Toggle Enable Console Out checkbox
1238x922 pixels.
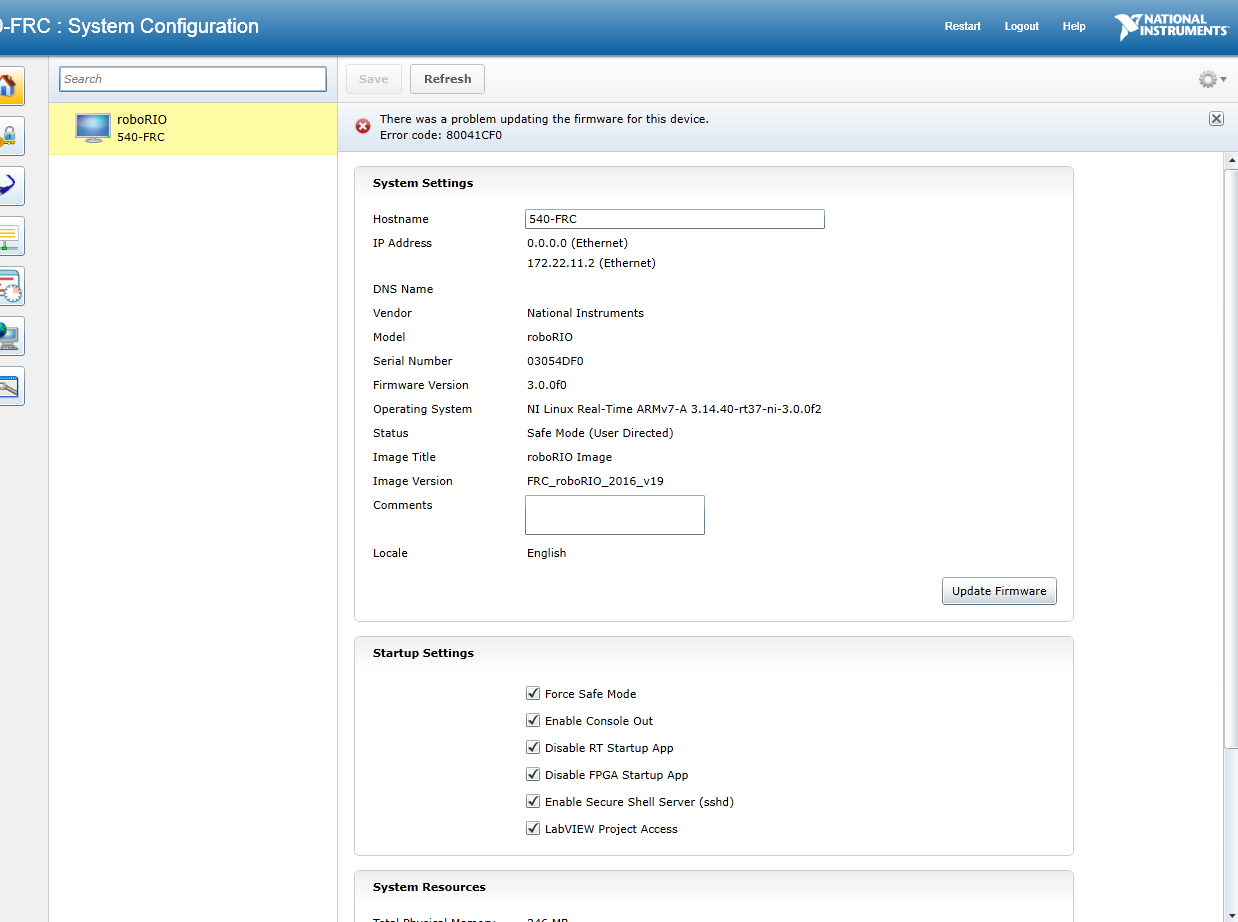(533, 720)
